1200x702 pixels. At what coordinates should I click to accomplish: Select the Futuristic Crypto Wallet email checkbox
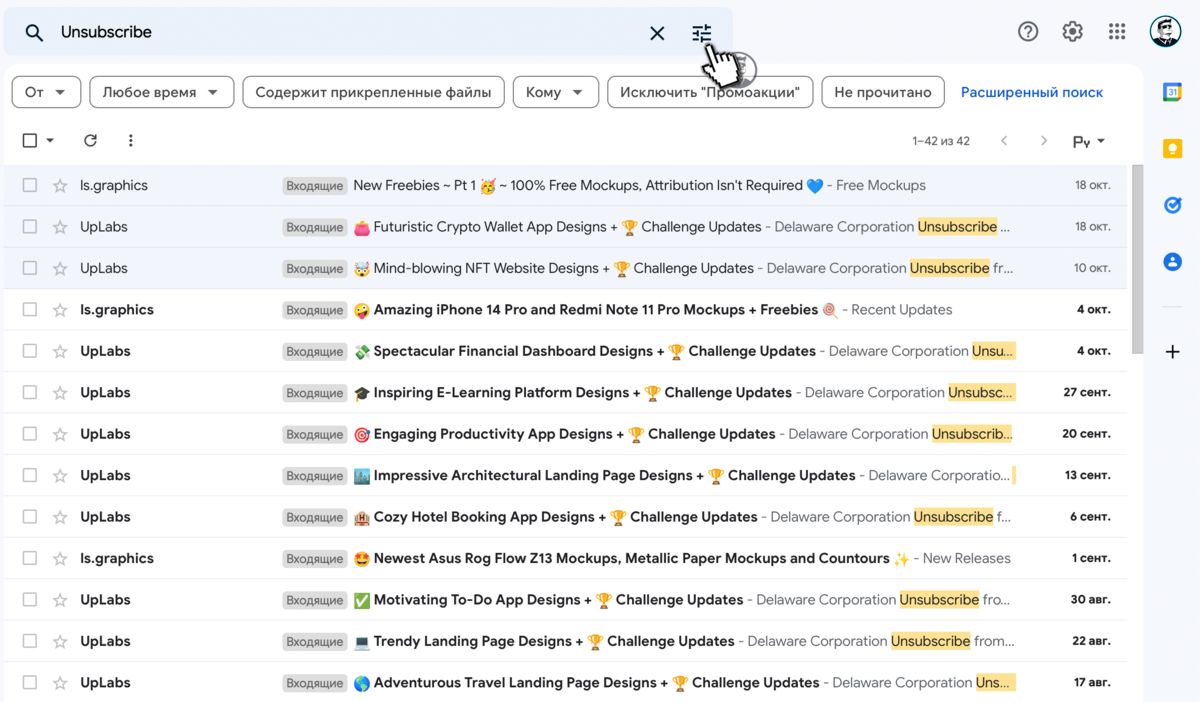[x=30, y=227]
